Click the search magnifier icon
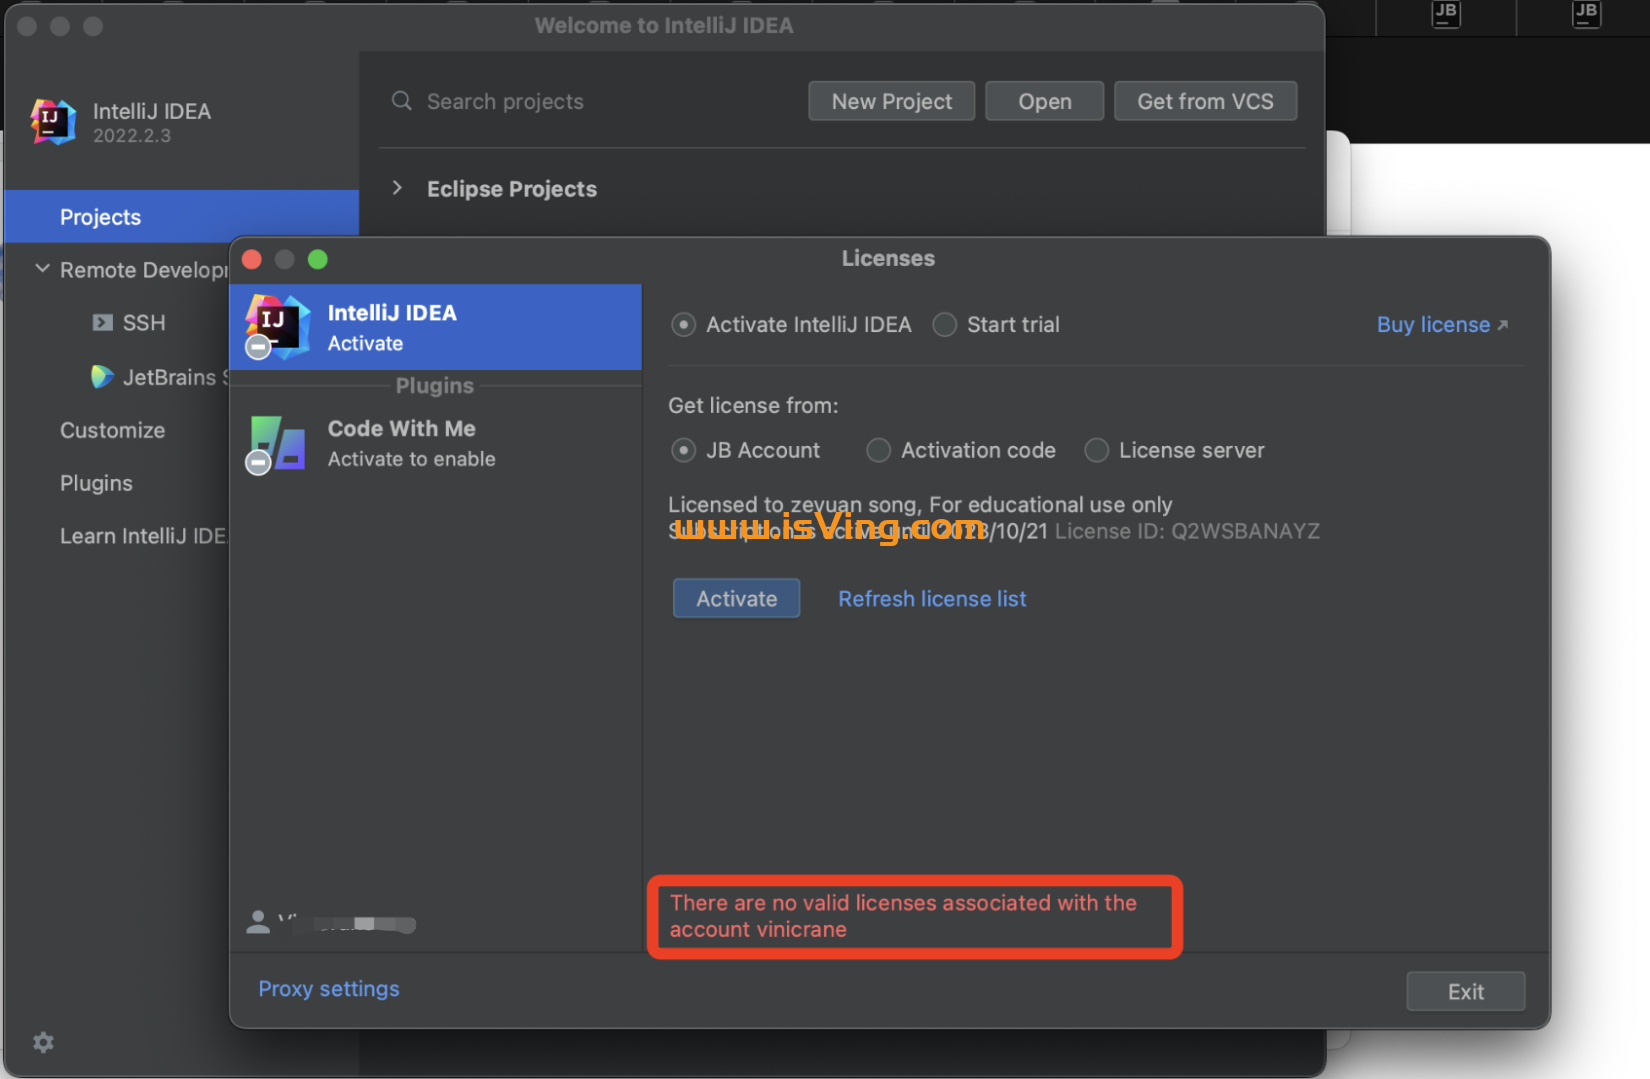1650x1079 pixels. pyautogui.click(x=400, y=101)
